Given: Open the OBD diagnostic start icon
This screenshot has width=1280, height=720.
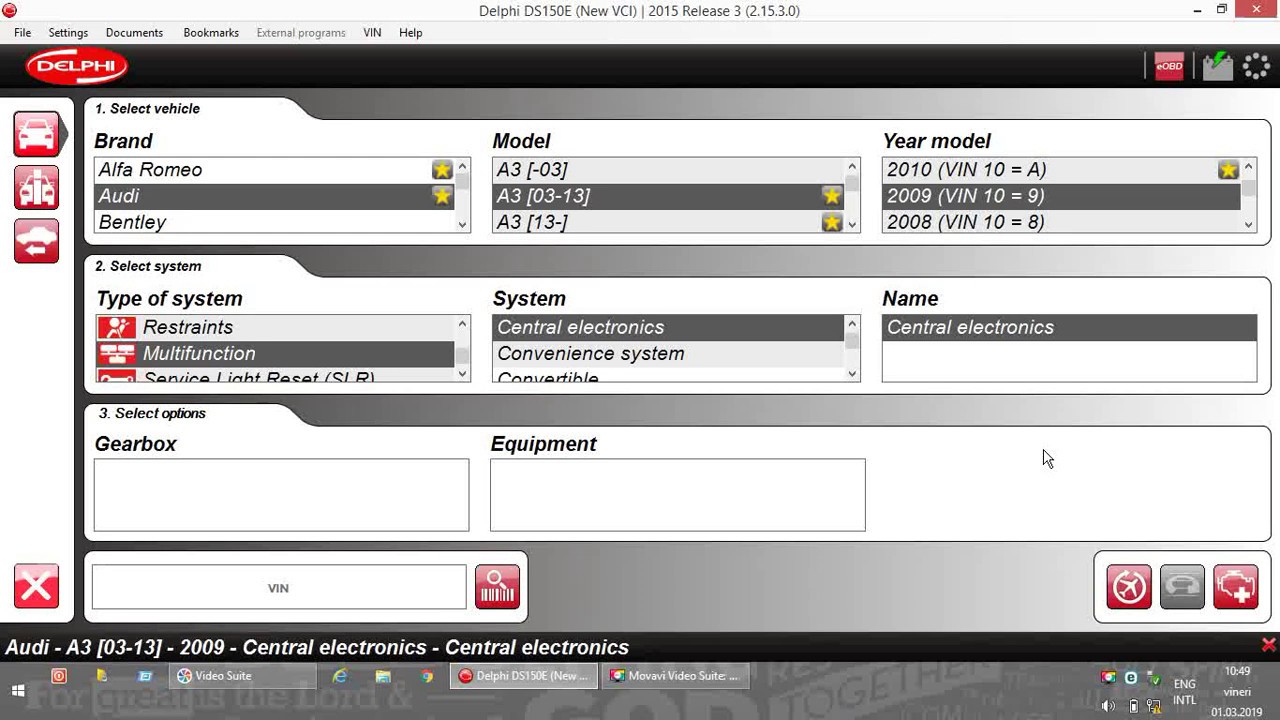Looking at the screenshot, I should (1129, 587).
